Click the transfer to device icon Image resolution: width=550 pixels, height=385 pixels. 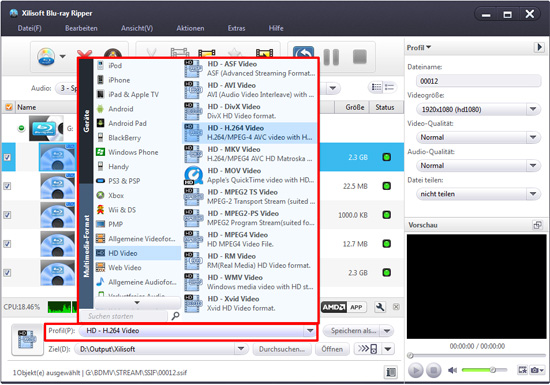pyautogui.click(x=368, y=349)
